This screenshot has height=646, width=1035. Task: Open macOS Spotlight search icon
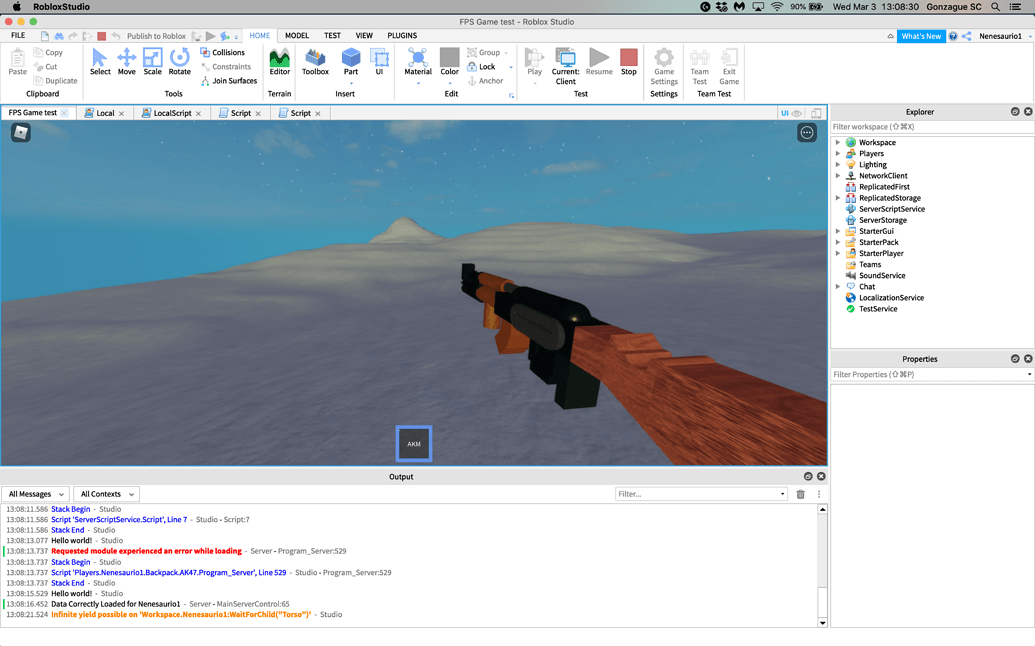[x=995, y=7]
